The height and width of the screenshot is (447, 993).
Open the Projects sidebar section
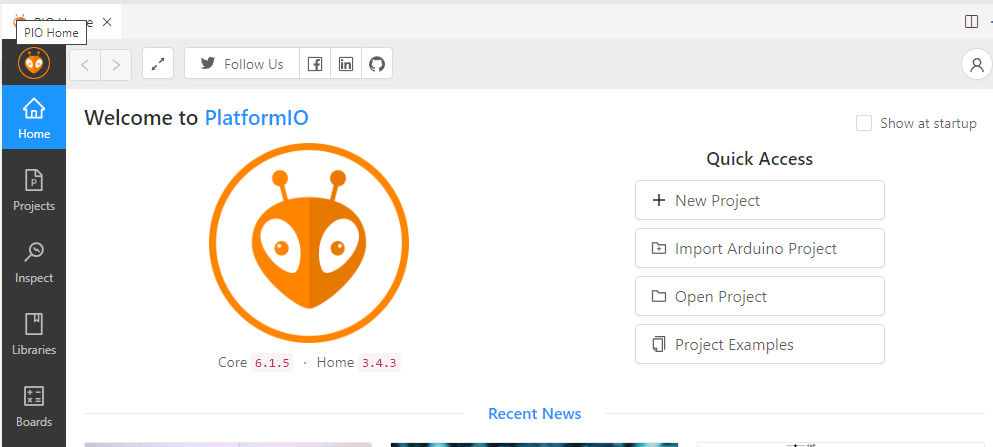tap(34, 189)
